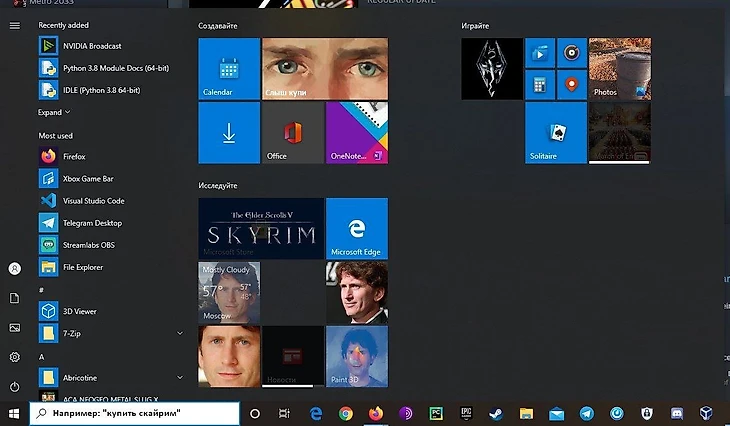Screen dimensions: 730x426
Task: Click the taskbar search box
Action: point(135,413)
